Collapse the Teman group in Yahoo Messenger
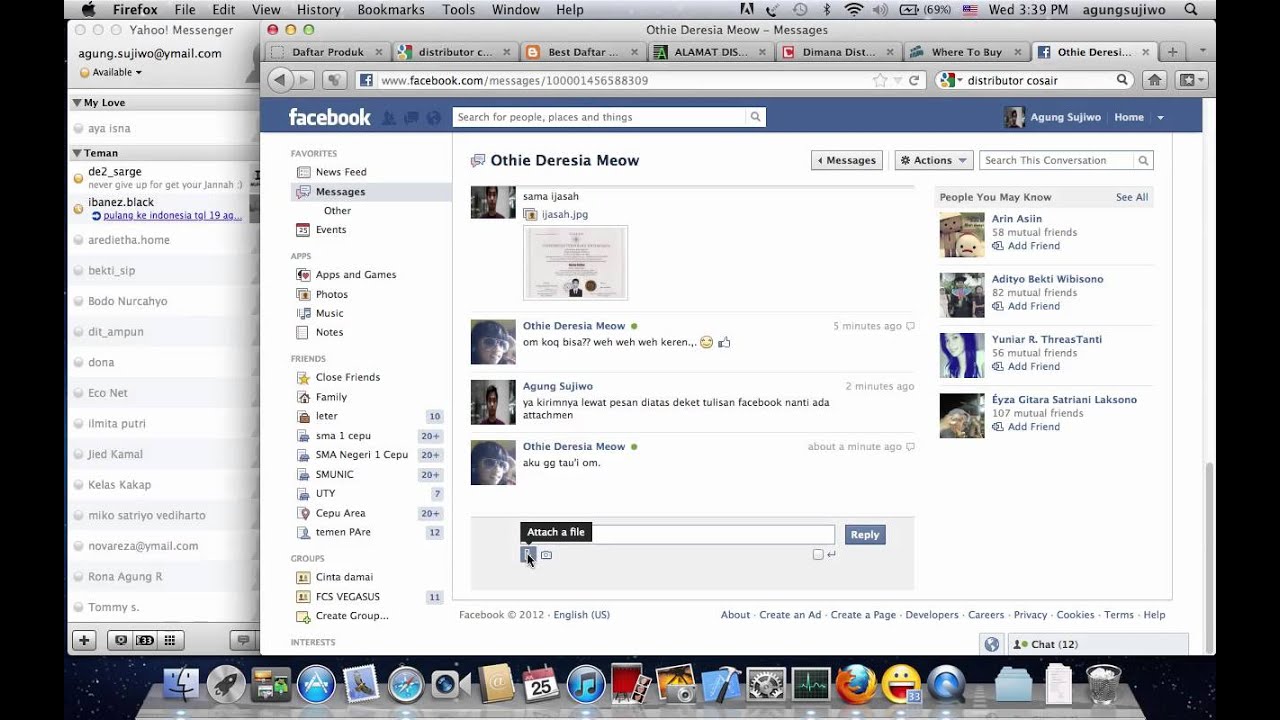This screenshot has height=720, width=1280. 77,153
